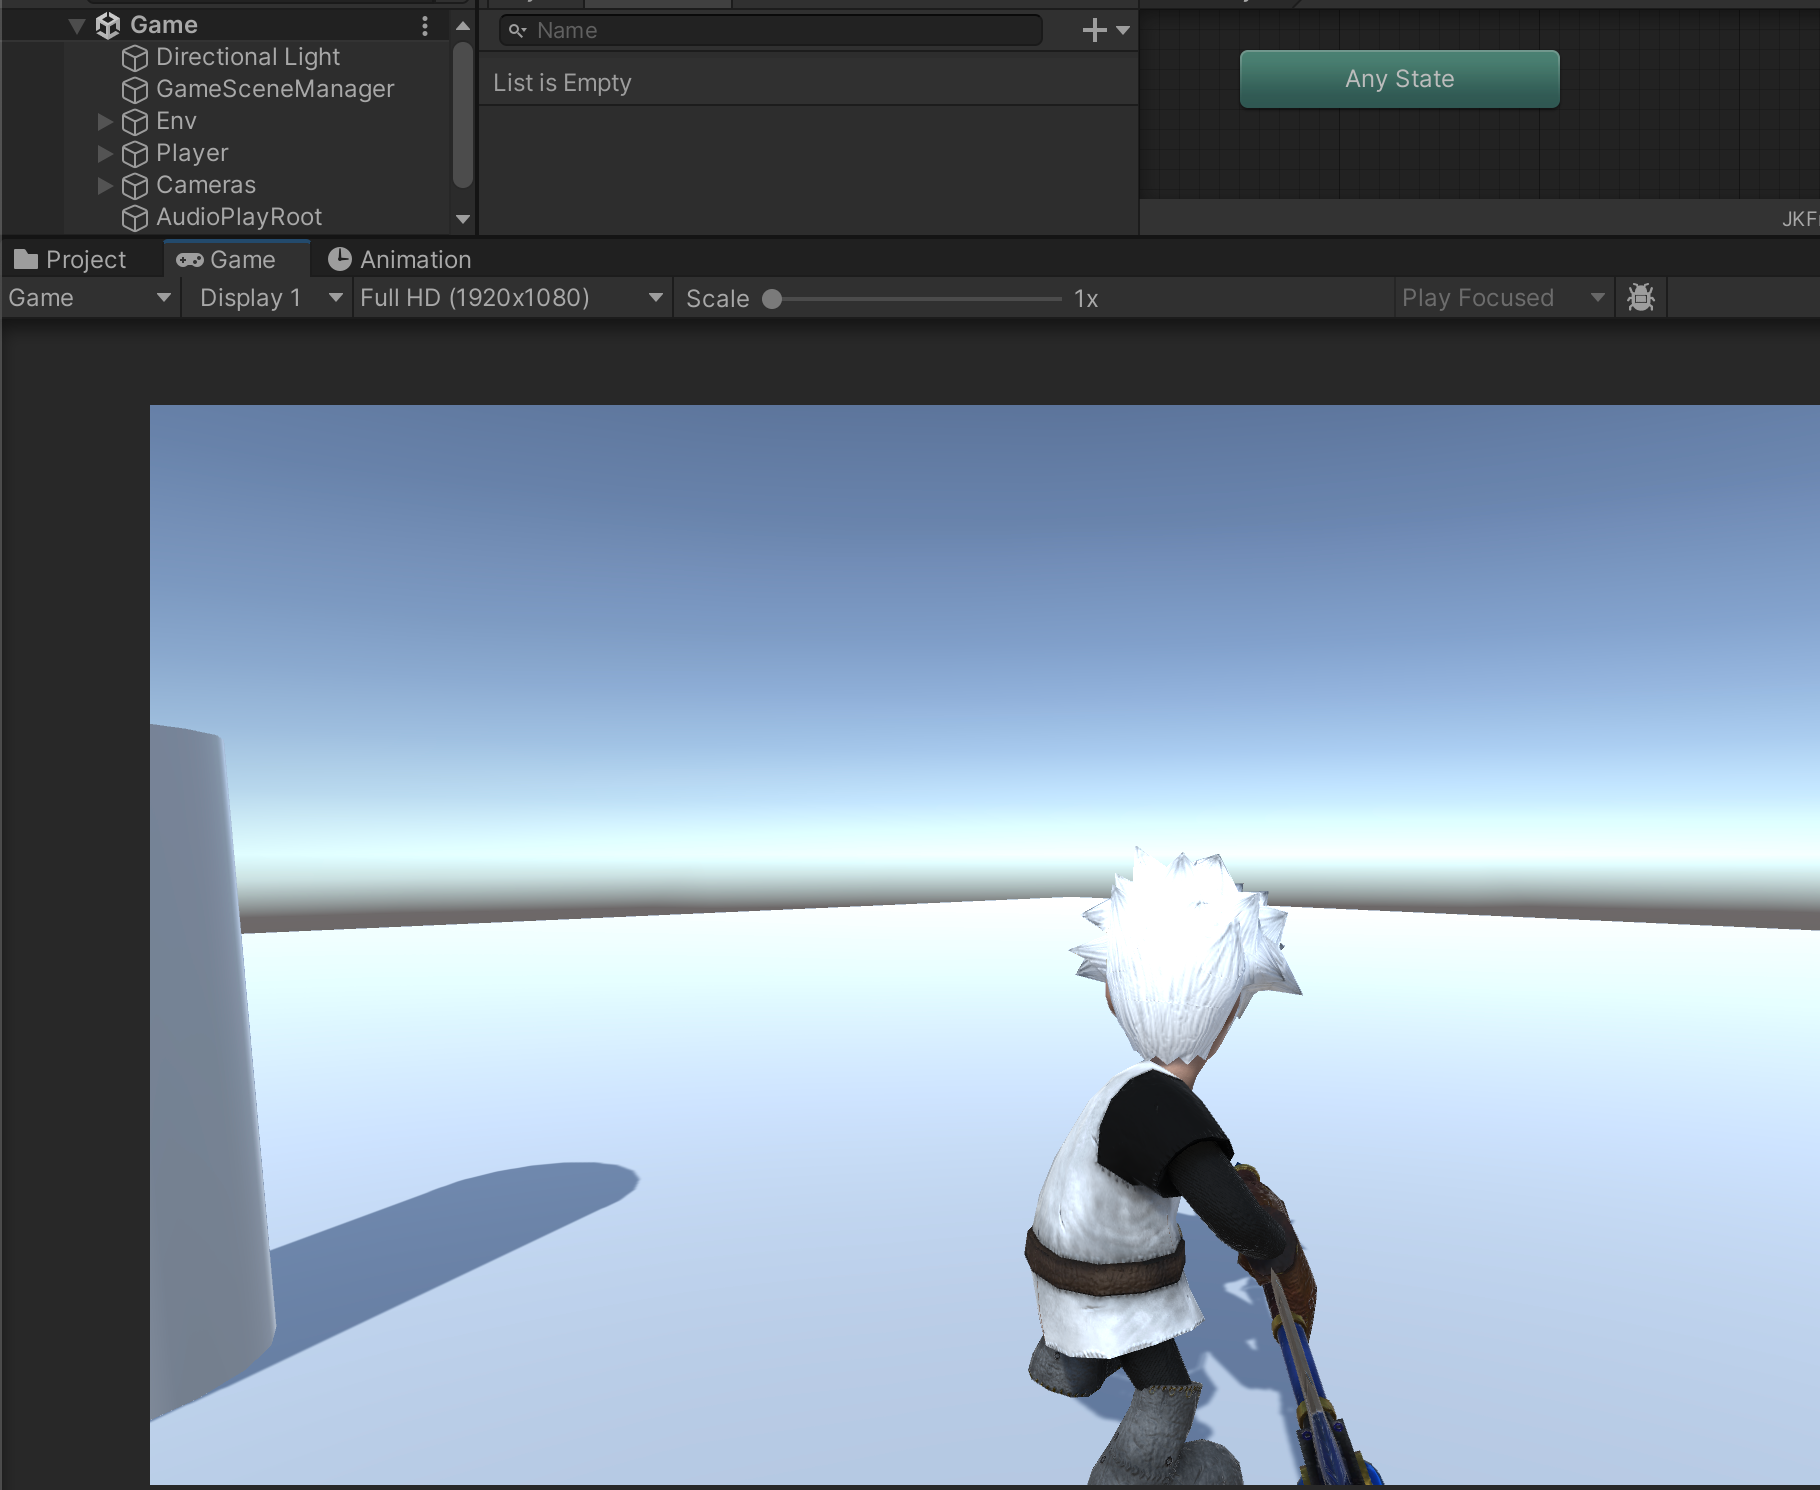Focus the parameter Name search field
The width and height of the screenshot is (1820, 1490).
pyautogui.click(x=771, y=31)
